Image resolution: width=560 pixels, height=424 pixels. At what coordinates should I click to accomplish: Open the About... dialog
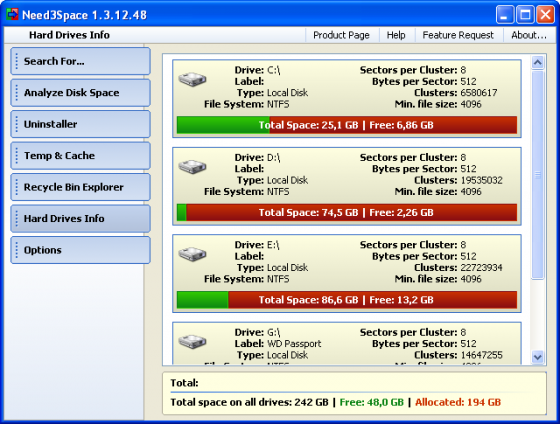click(x=529, y=35)
